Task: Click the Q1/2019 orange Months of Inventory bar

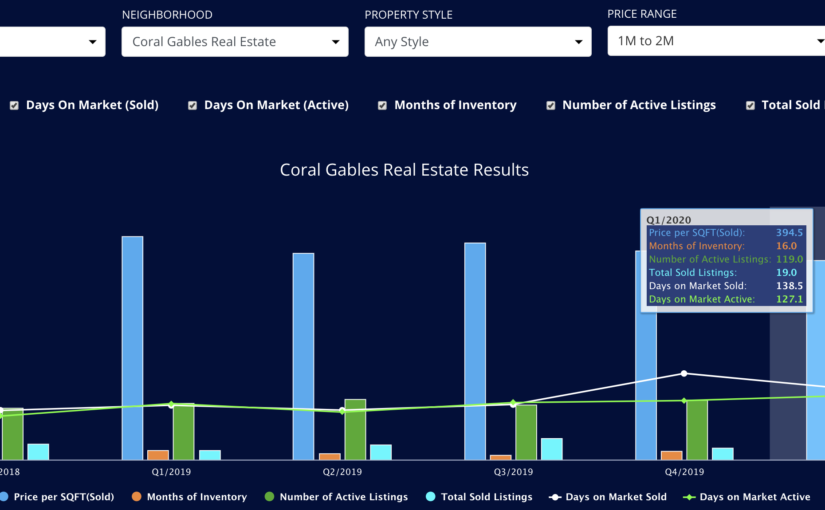Action: click(x=158, y=455)
